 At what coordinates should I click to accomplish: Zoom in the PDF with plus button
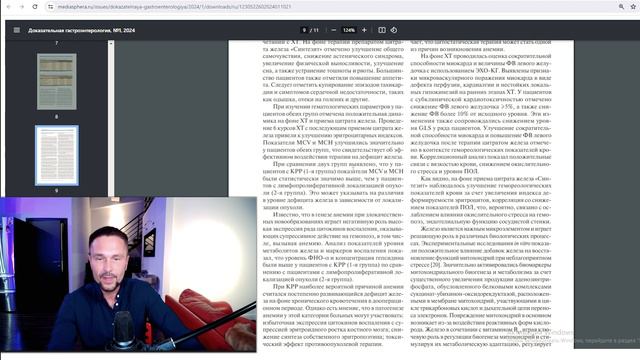tap(364, 30)
